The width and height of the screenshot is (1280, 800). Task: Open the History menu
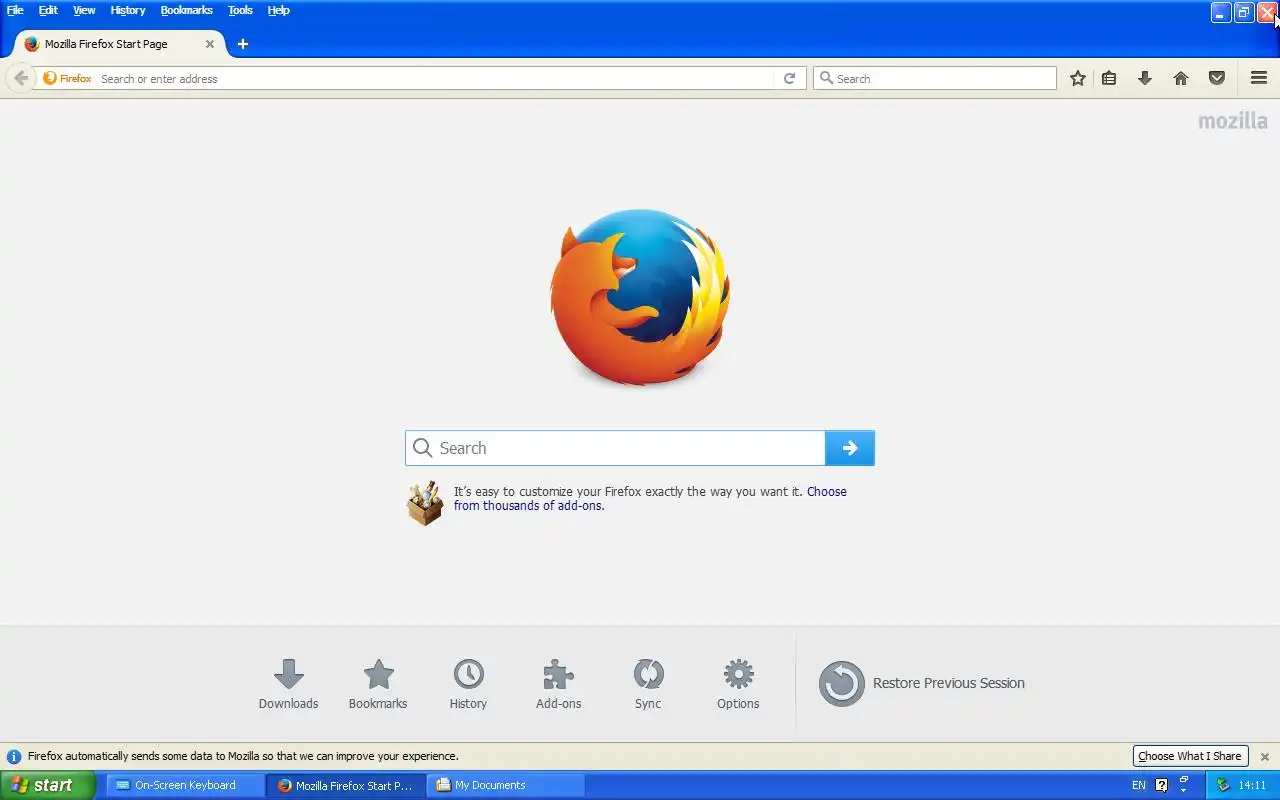pos(128,10)
